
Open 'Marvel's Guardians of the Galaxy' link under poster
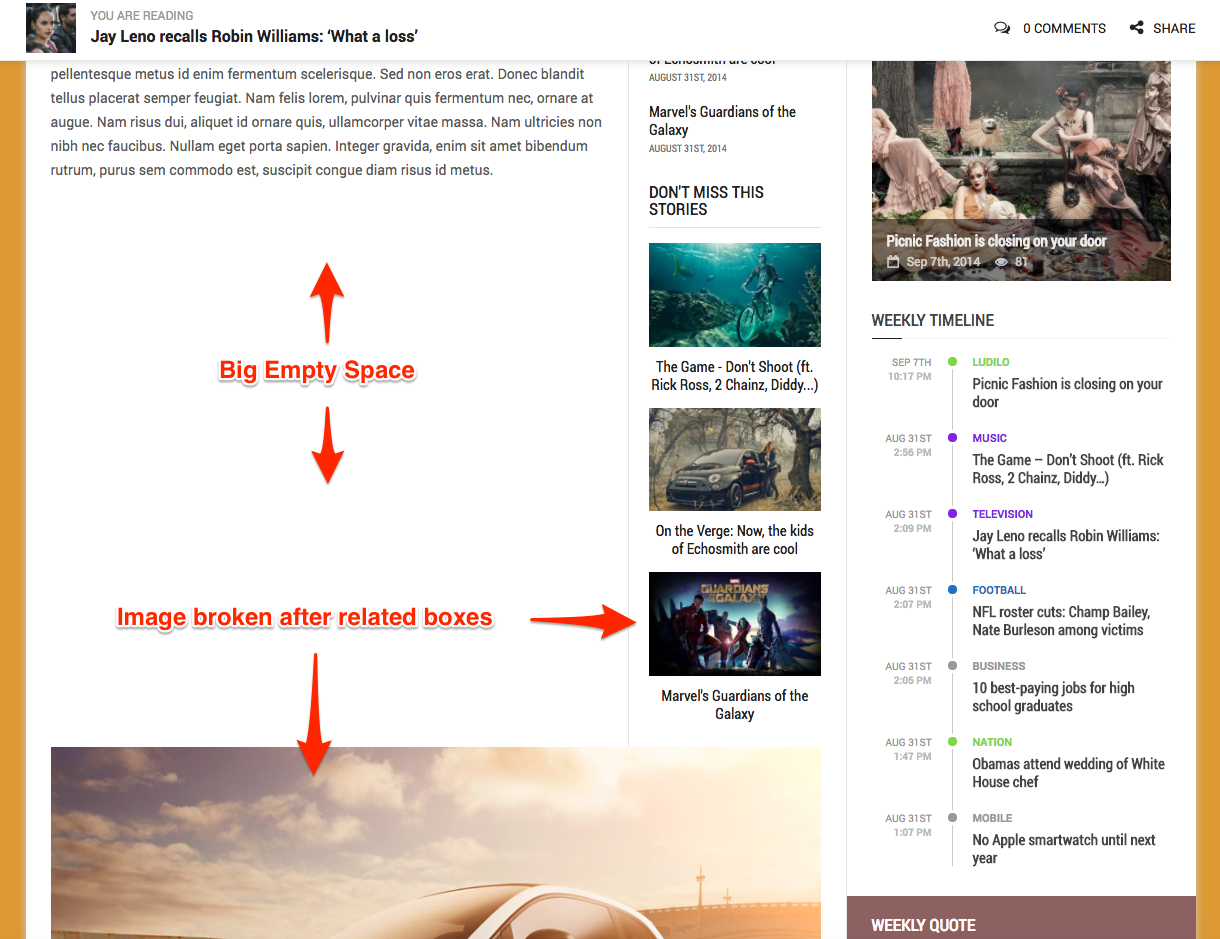735,705
